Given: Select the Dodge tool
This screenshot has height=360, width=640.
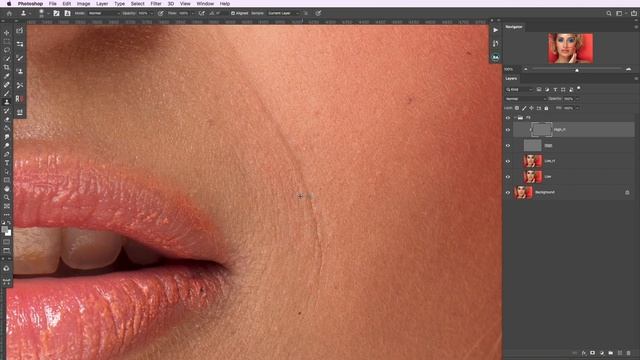Looking at the screenshot, I should pos(7,145).
